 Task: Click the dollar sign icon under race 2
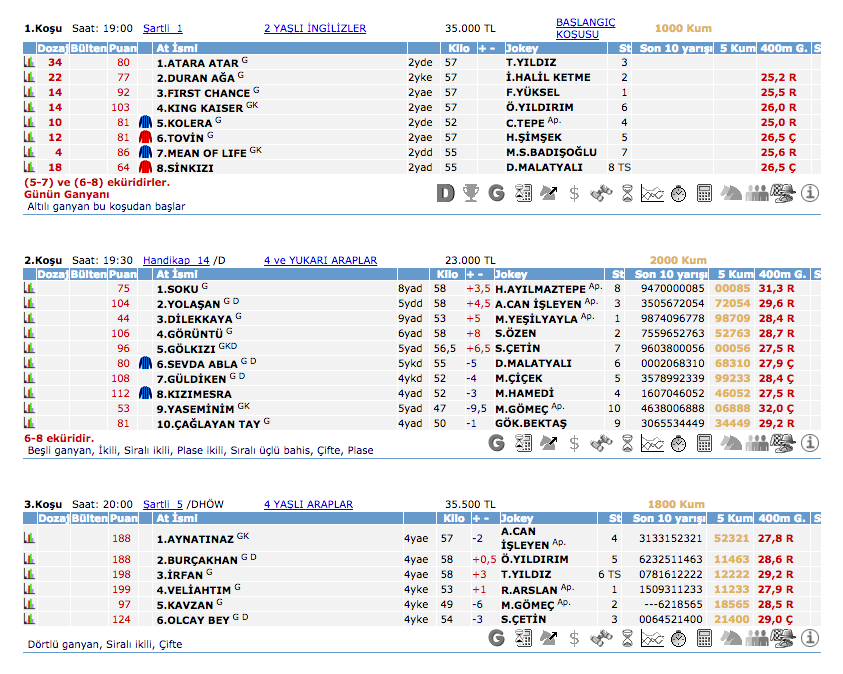tap(574, 443)
